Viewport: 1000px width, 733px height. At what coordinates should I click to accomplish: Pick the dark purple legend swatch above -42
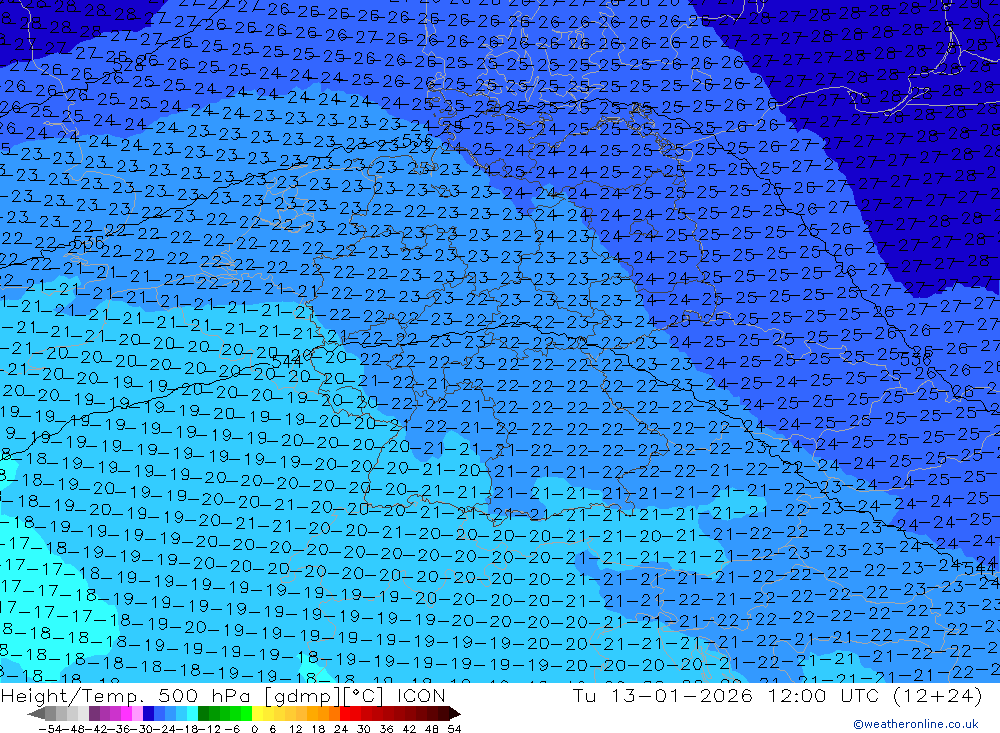pos(94,713)
